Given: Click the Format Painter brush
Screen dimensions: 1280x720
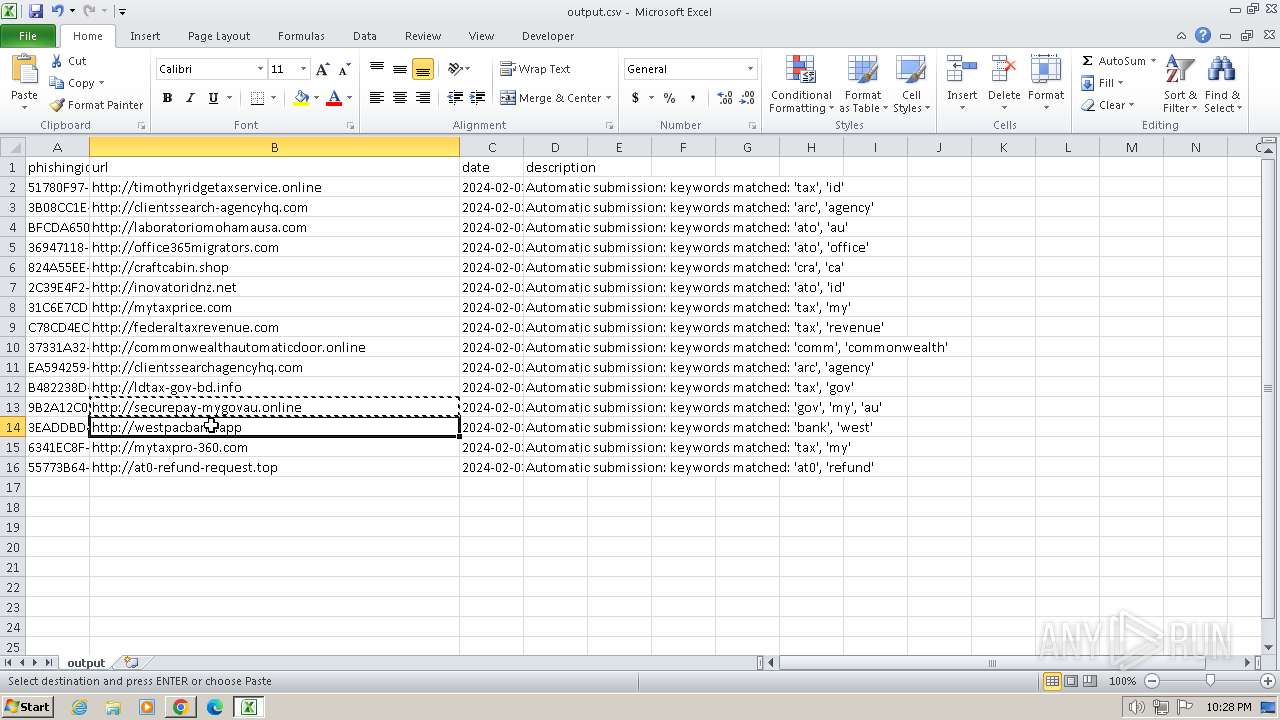Looking at the screenshot, I should pyautogui.click(x=57, y=105).
